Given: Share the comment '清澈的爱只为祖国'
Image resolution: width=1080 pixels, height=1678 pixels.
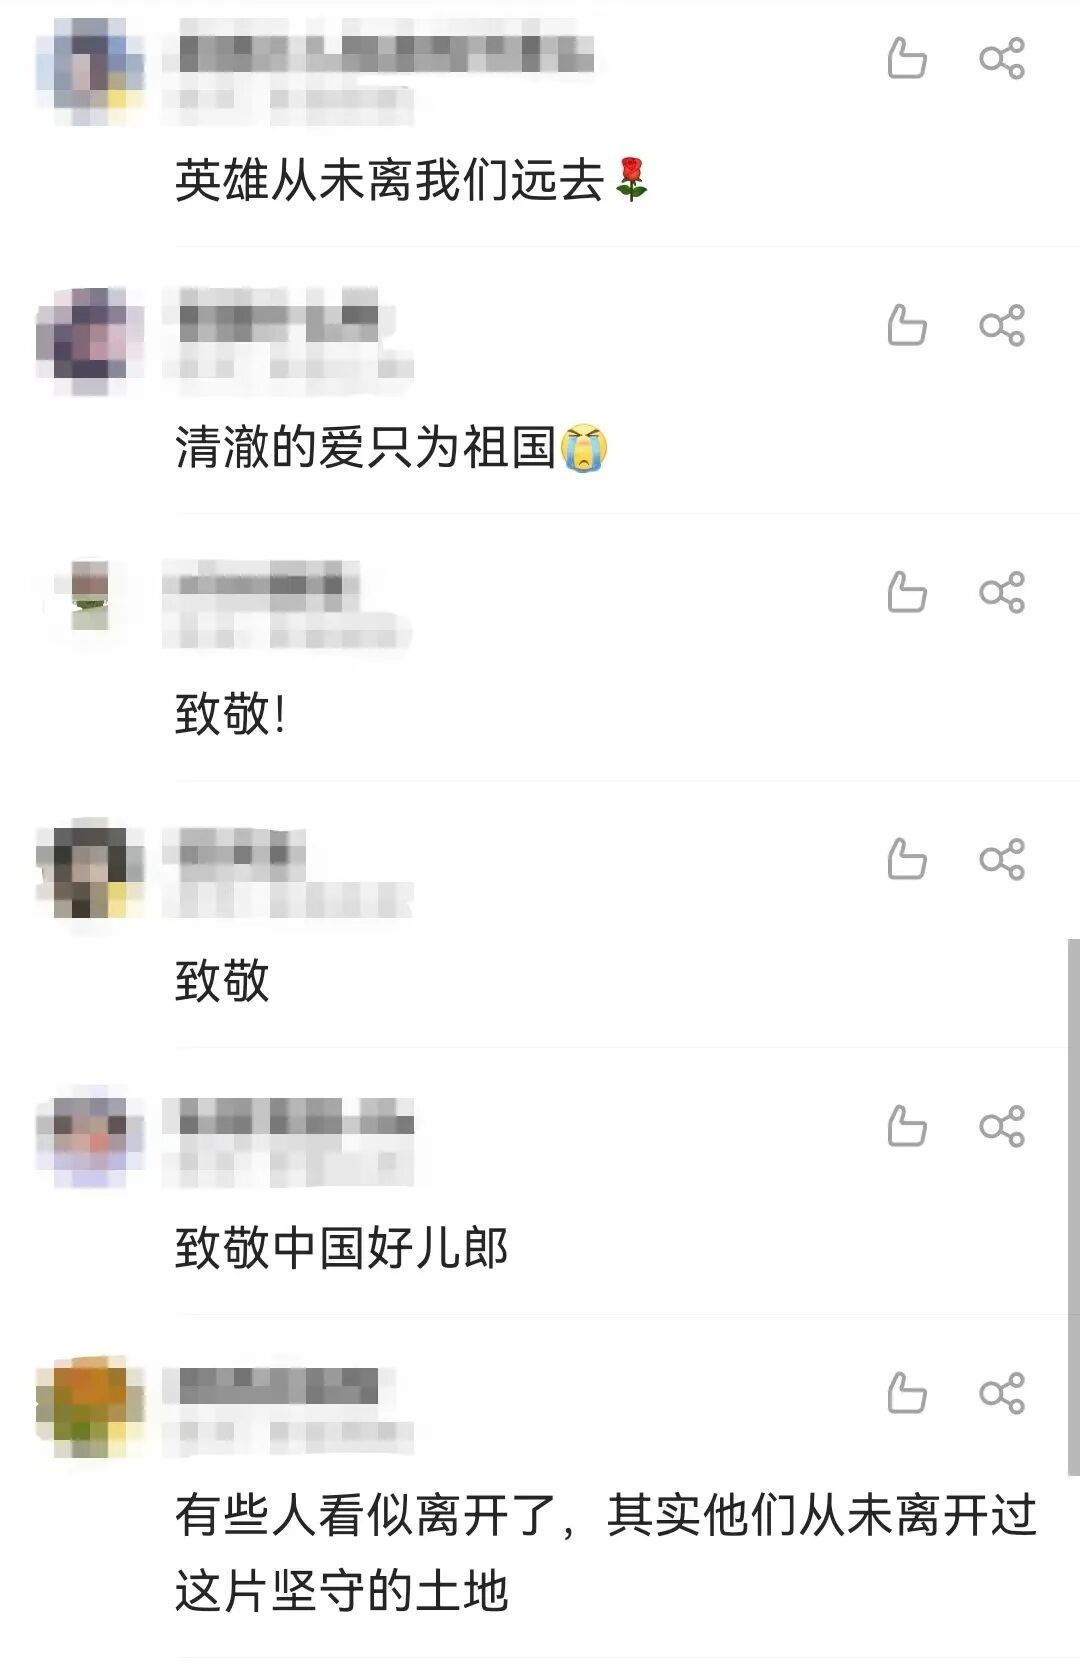Looking at the screenshot, I should pos(1002,325).
